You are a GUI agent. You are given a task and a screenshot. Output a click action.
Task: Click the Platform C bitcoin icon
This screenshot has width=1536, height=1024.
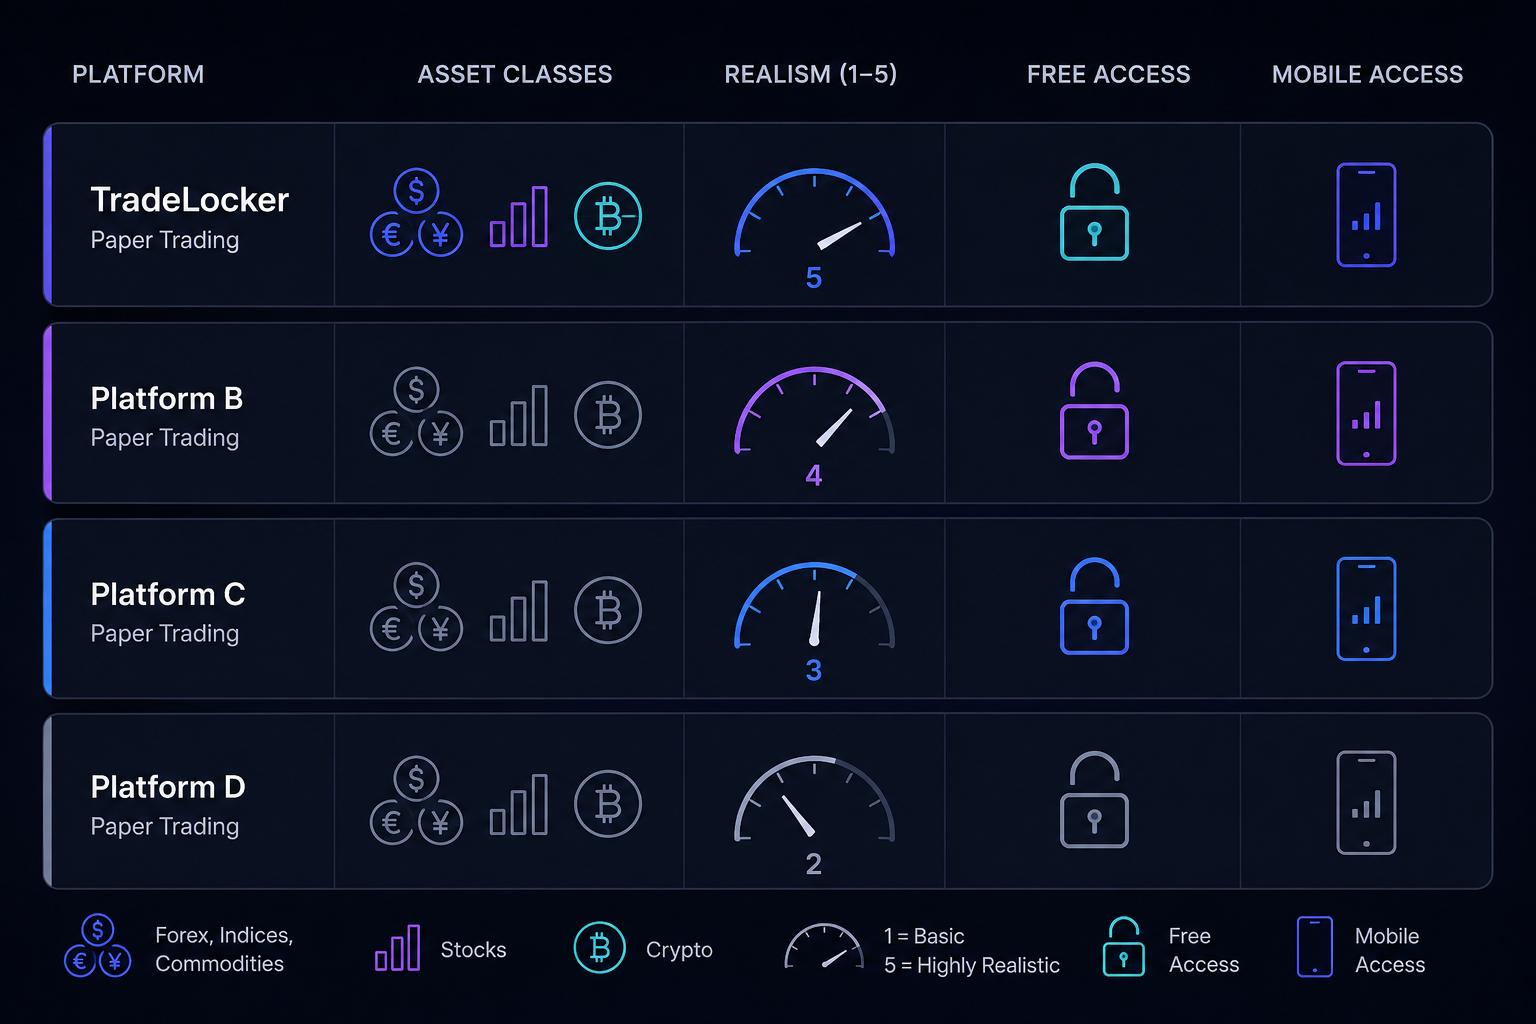click(608, 610)
